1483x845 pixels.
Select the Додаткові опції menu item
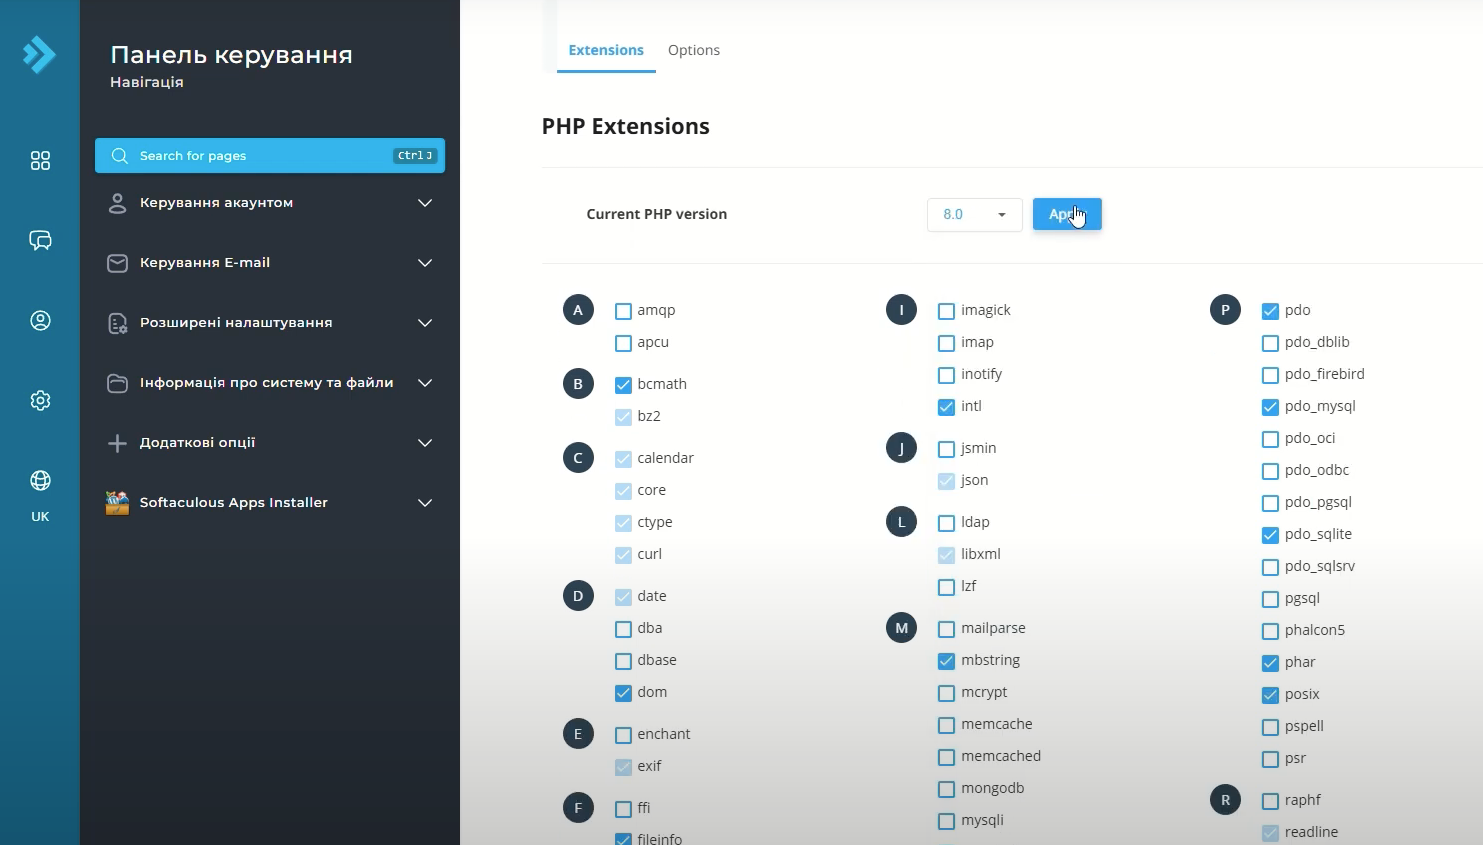click(270, 443)
